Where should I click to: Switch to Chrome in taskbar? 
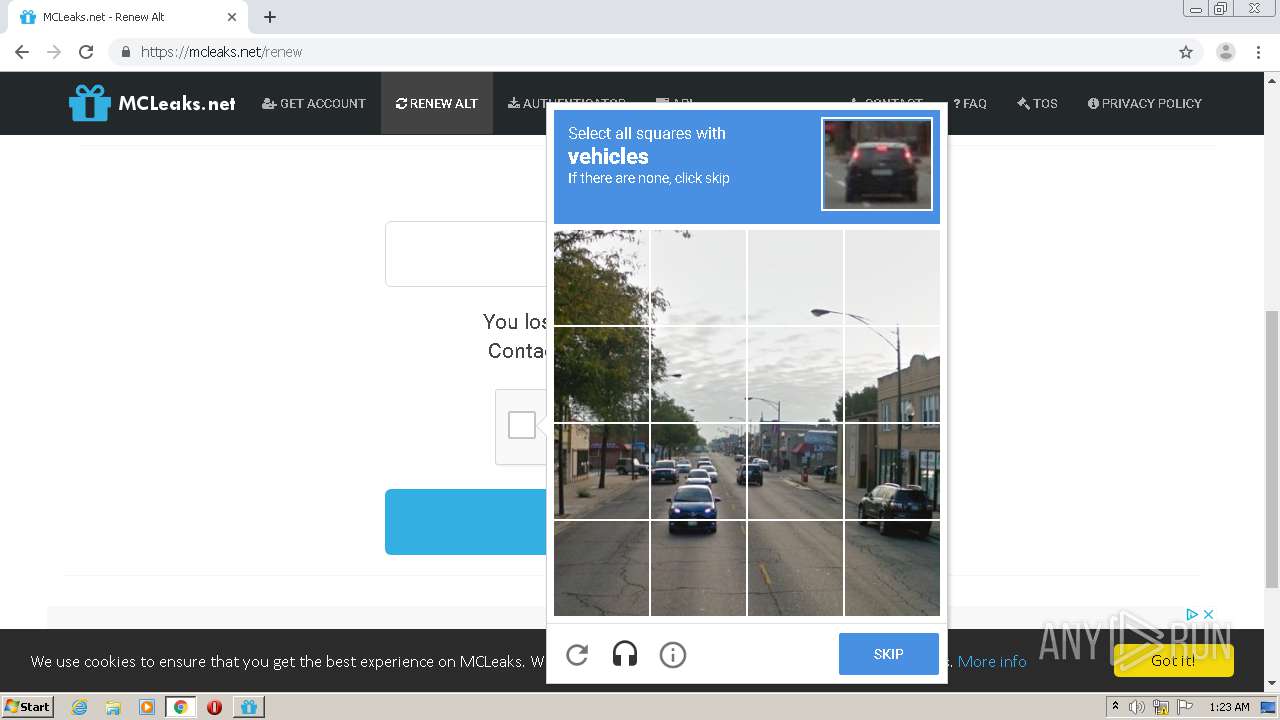(181, 707)
